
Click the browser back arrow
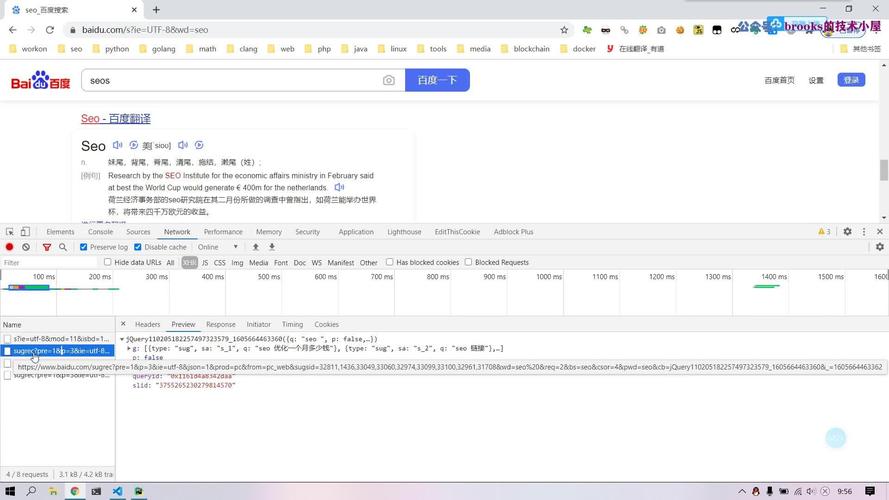12,30
